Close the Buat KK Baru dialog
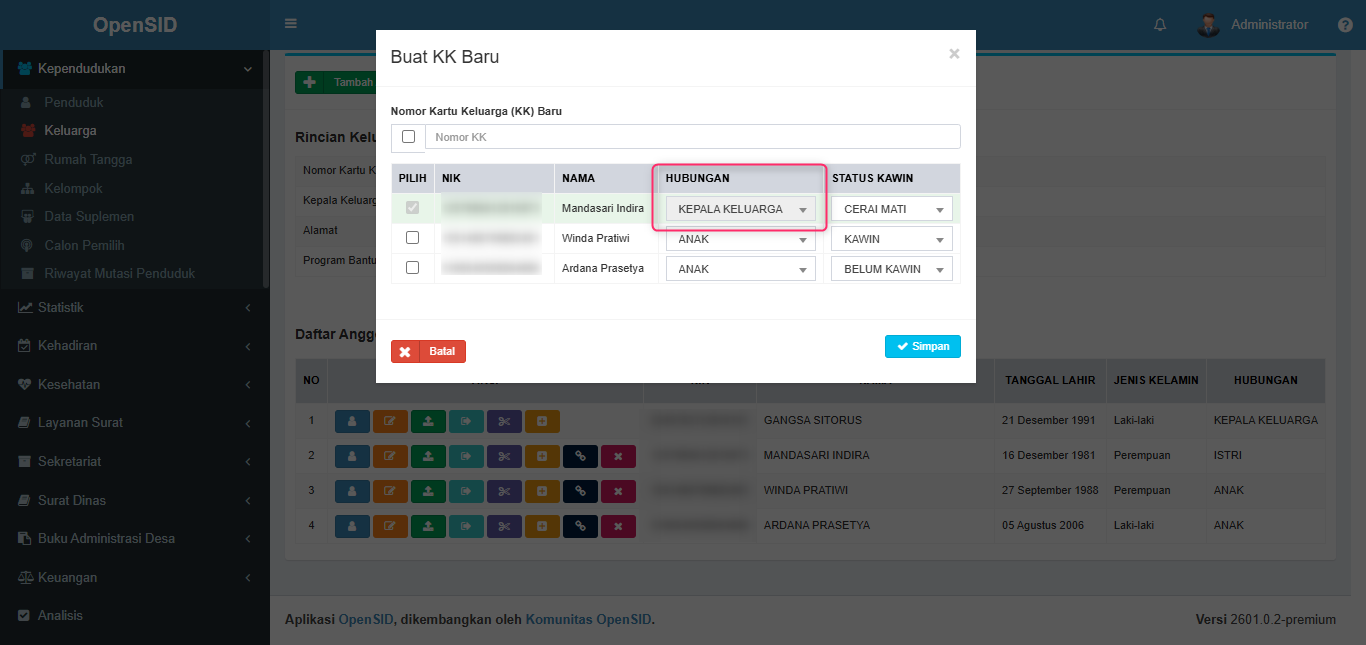The image size is (1366, 645). [x=954, y=54]
